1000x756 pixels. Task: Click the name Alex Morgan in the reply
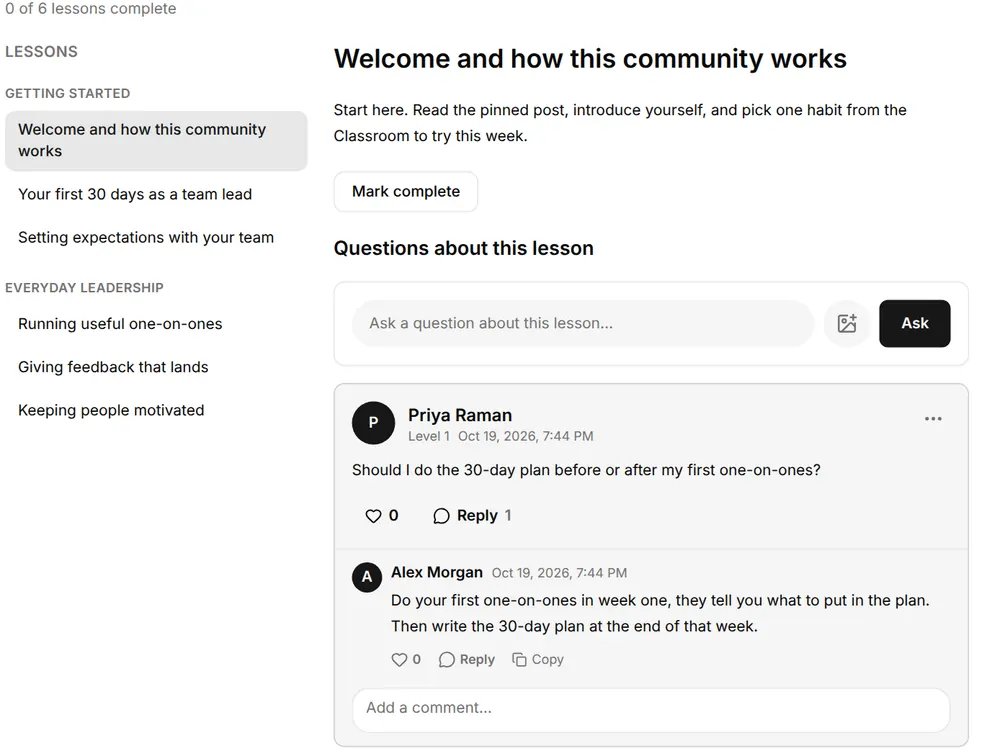pos(437,572)
